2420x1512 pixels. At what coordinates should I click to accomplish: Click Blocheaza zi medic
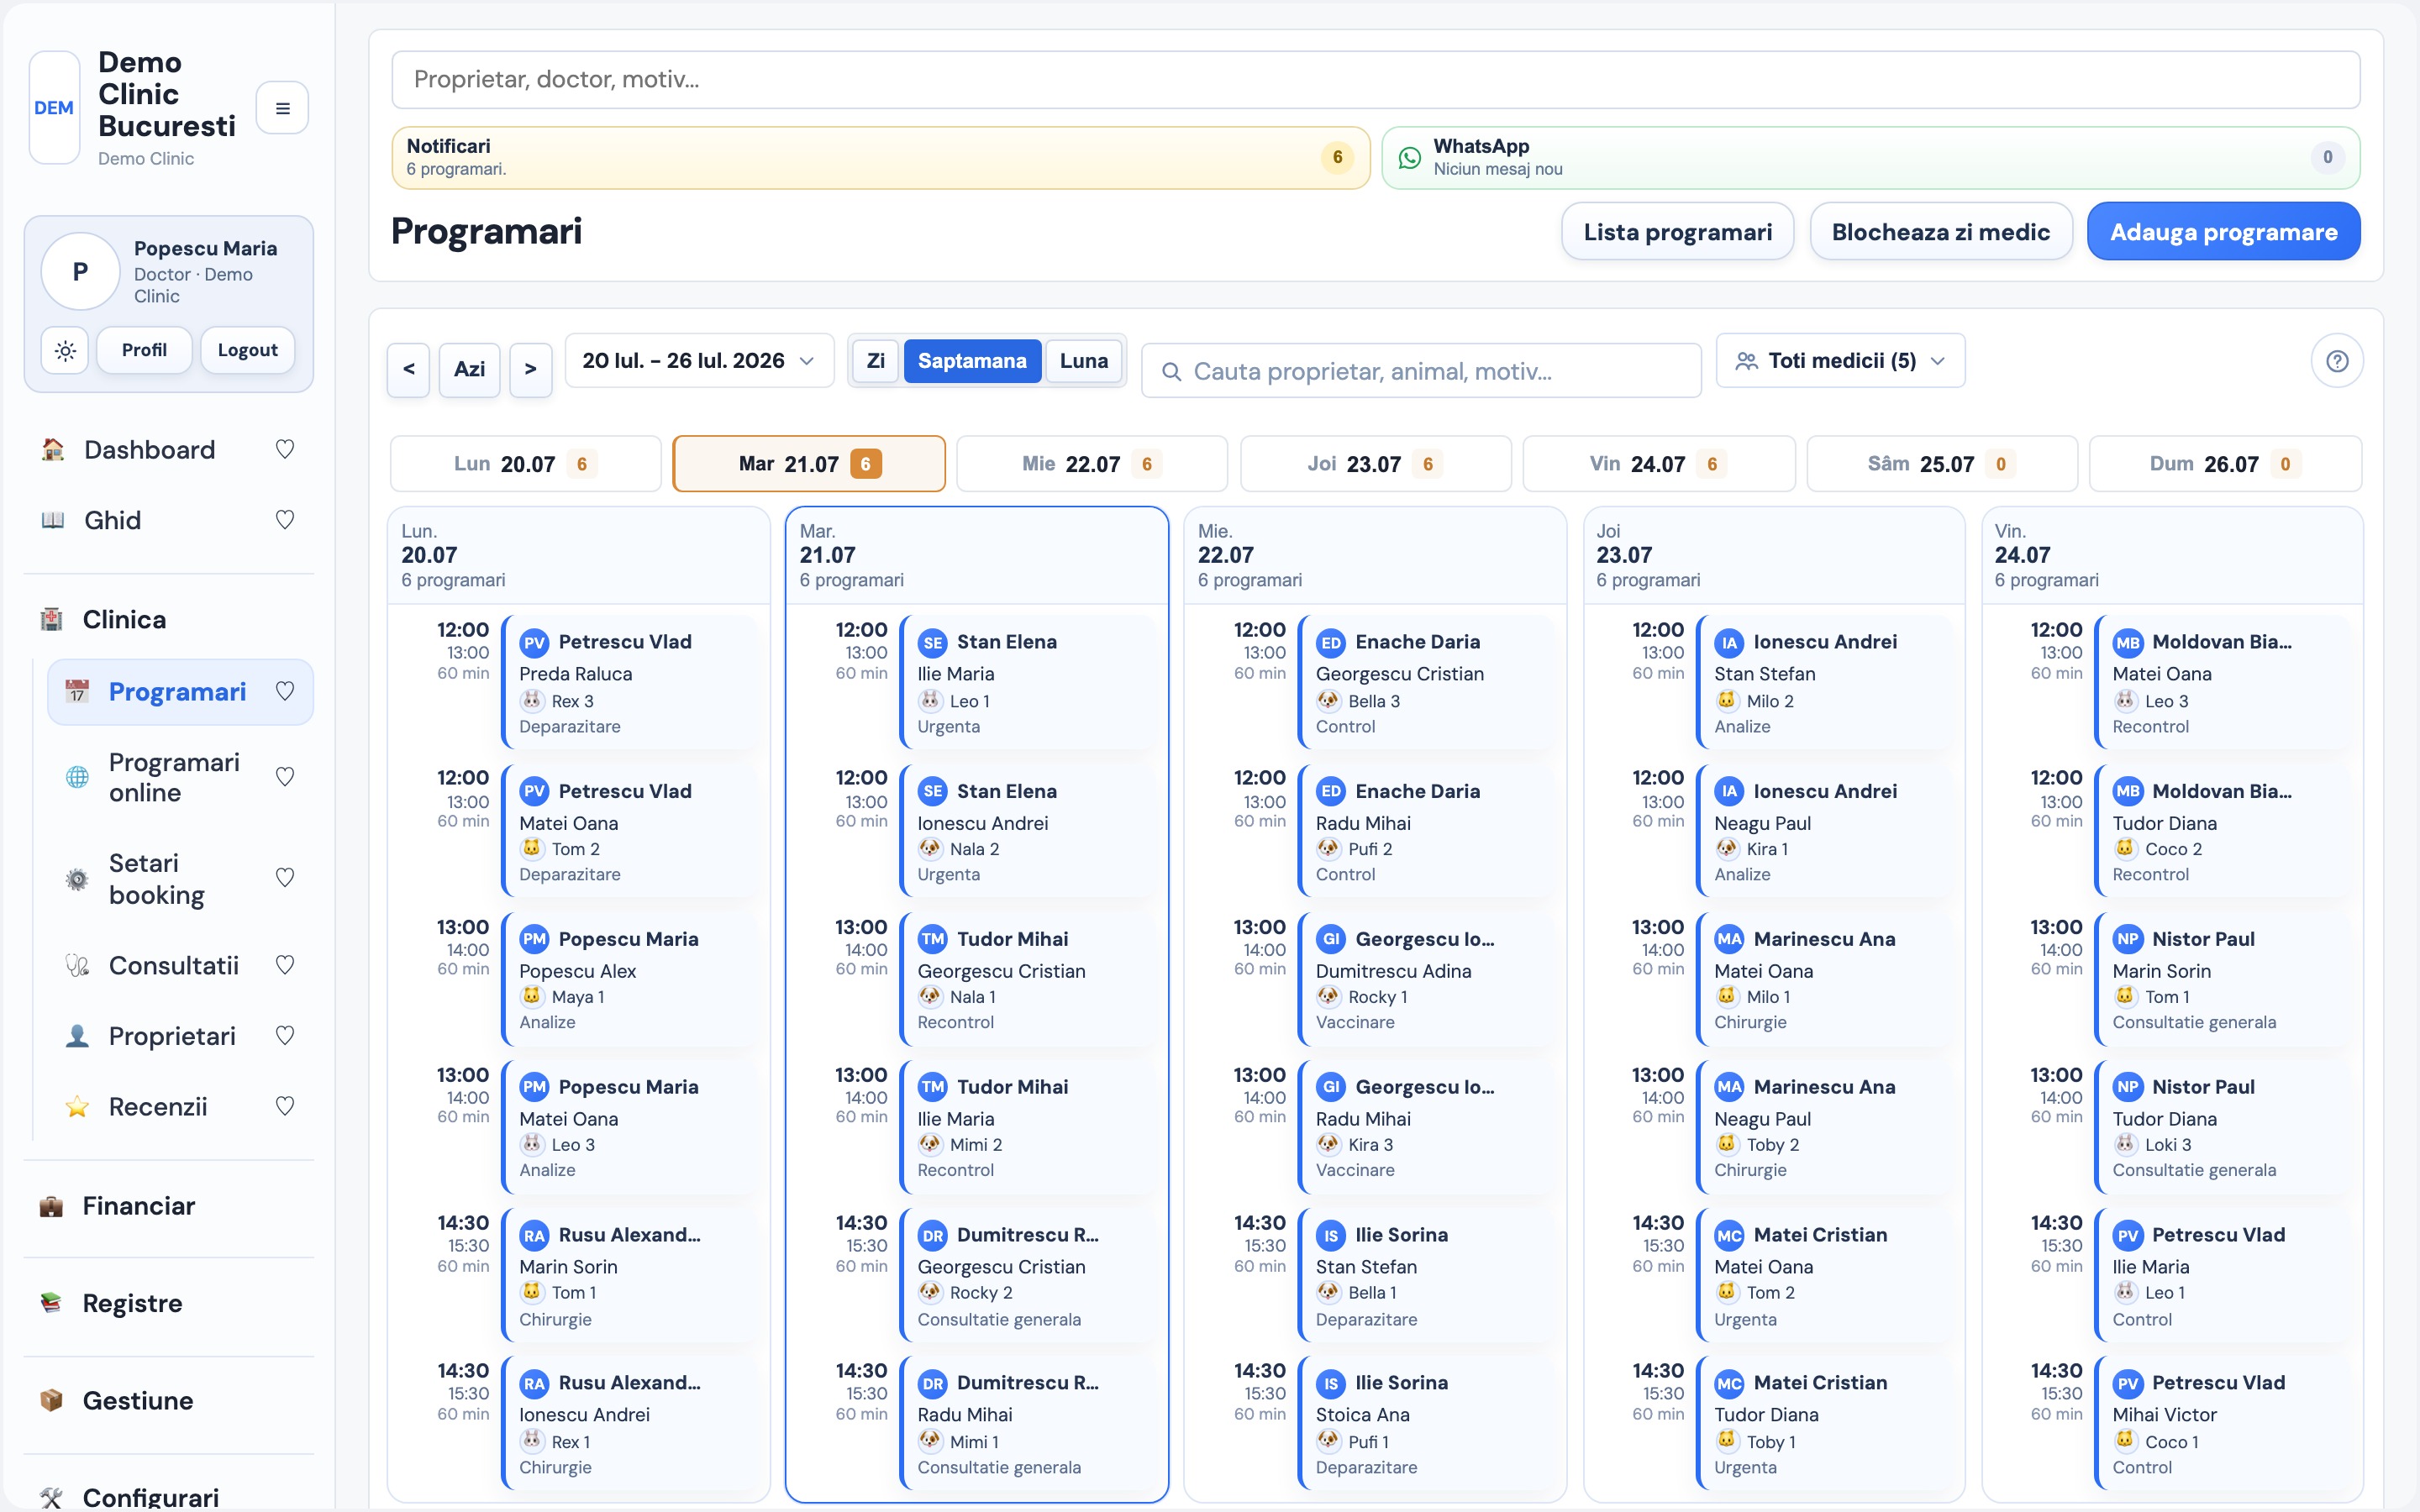[1940, 232]
